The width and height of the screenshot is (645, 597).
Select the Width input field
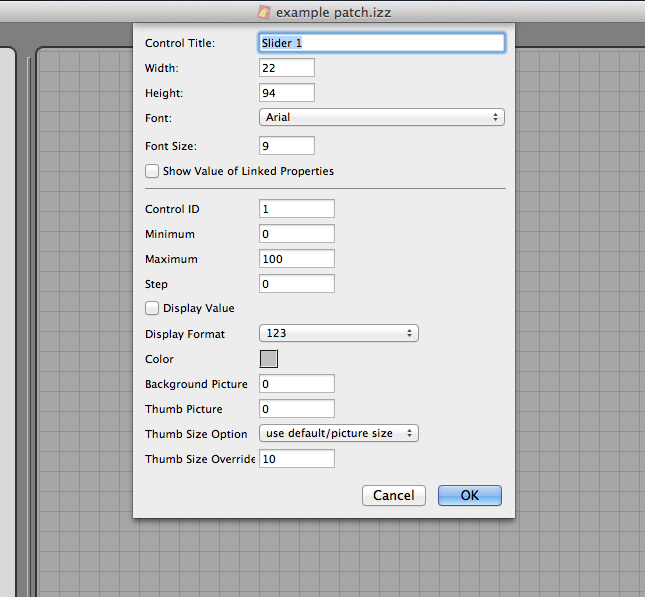(287, 68)
